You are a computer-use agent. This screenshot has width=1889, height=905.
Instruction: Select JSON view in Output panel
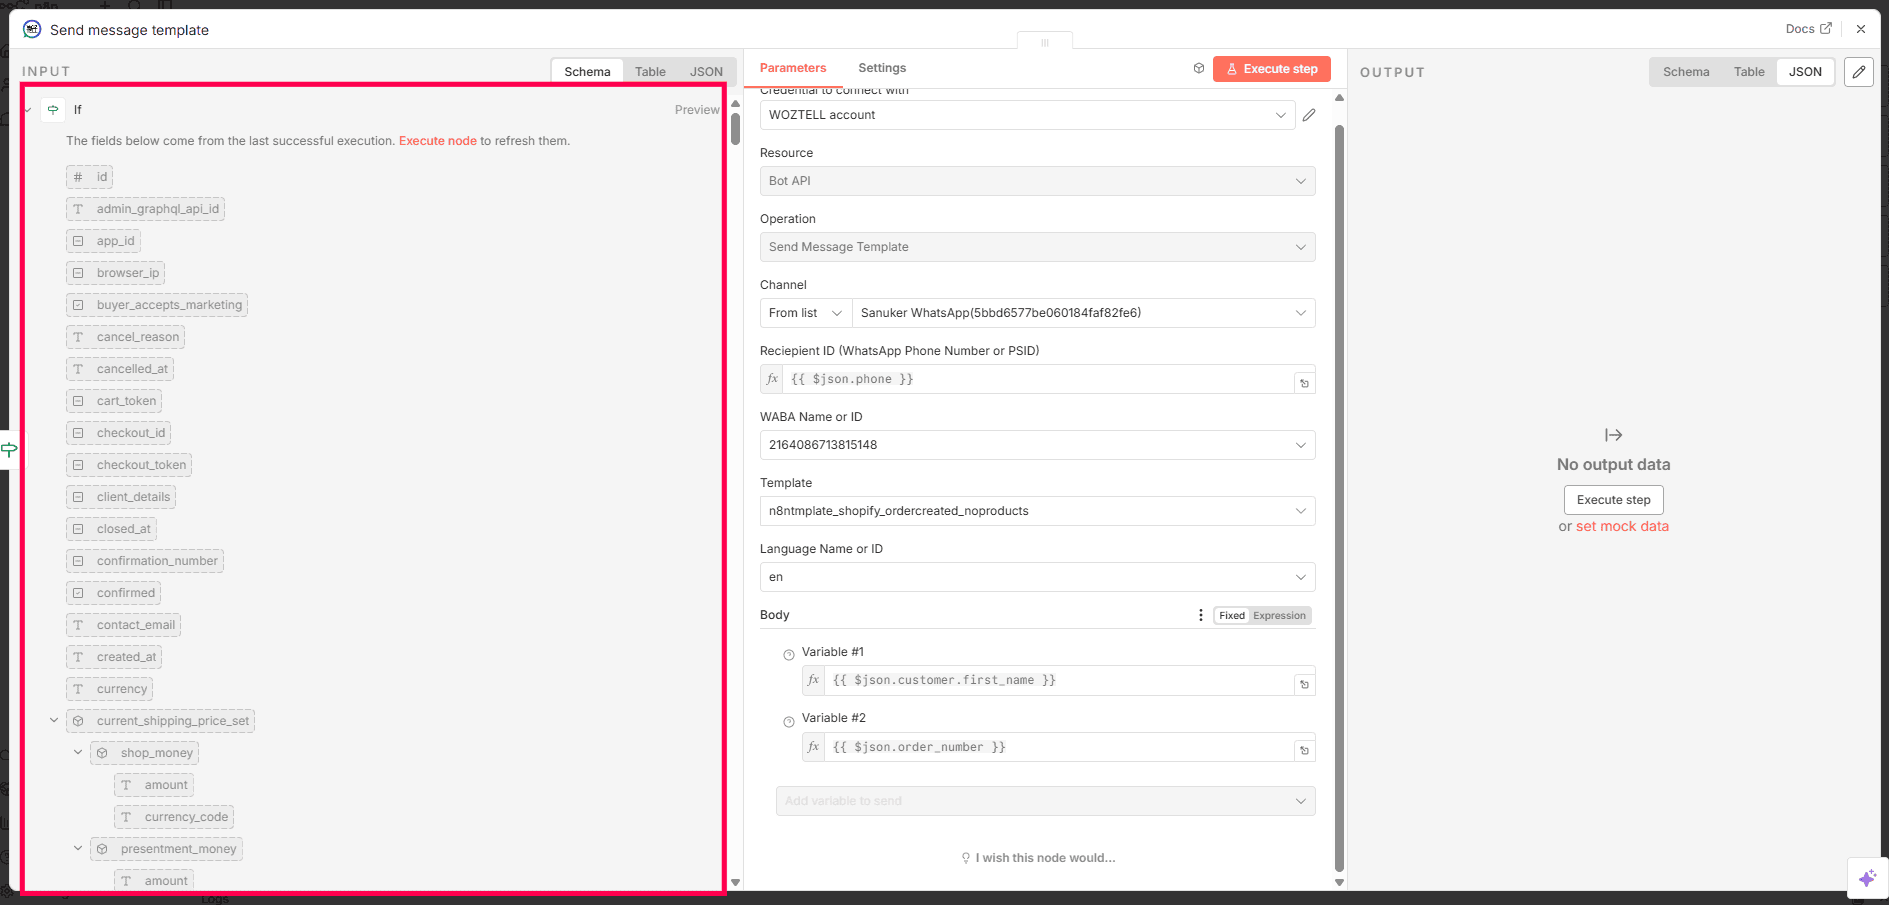pyautogui.click(x=1804, y=72)
